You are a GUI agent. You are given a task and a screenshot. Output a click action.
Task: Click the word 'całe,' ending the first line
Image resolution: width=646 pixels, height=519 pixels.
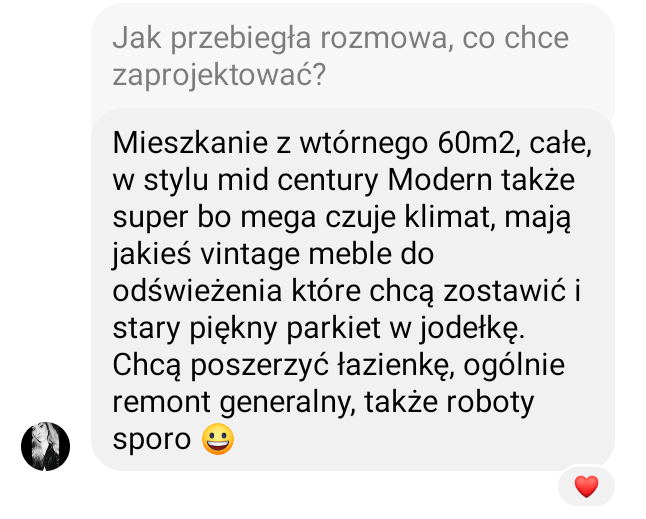[x=561, y=143]
